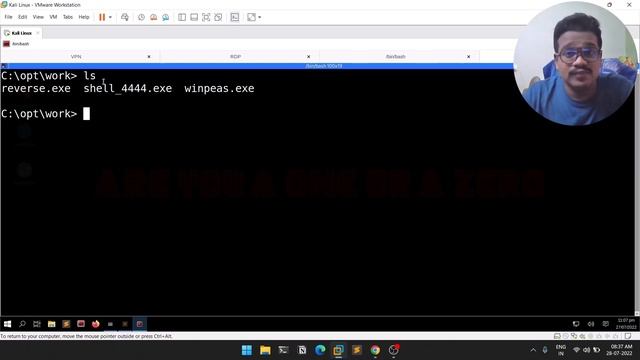Expand the power options dropdown arrow

pyautogui.click(x=110, y=17)
